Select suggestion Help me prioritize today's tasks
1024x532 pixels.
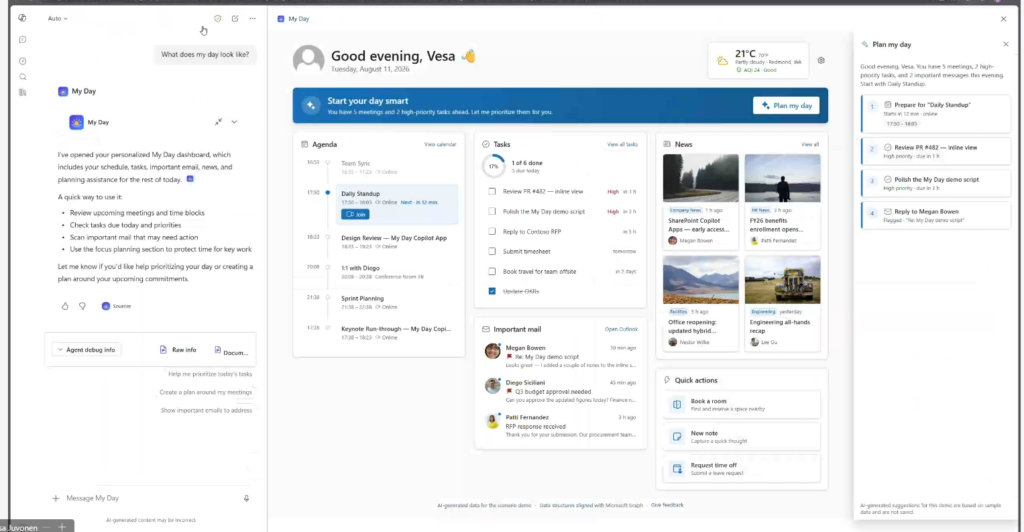click(x=210, y=374)
